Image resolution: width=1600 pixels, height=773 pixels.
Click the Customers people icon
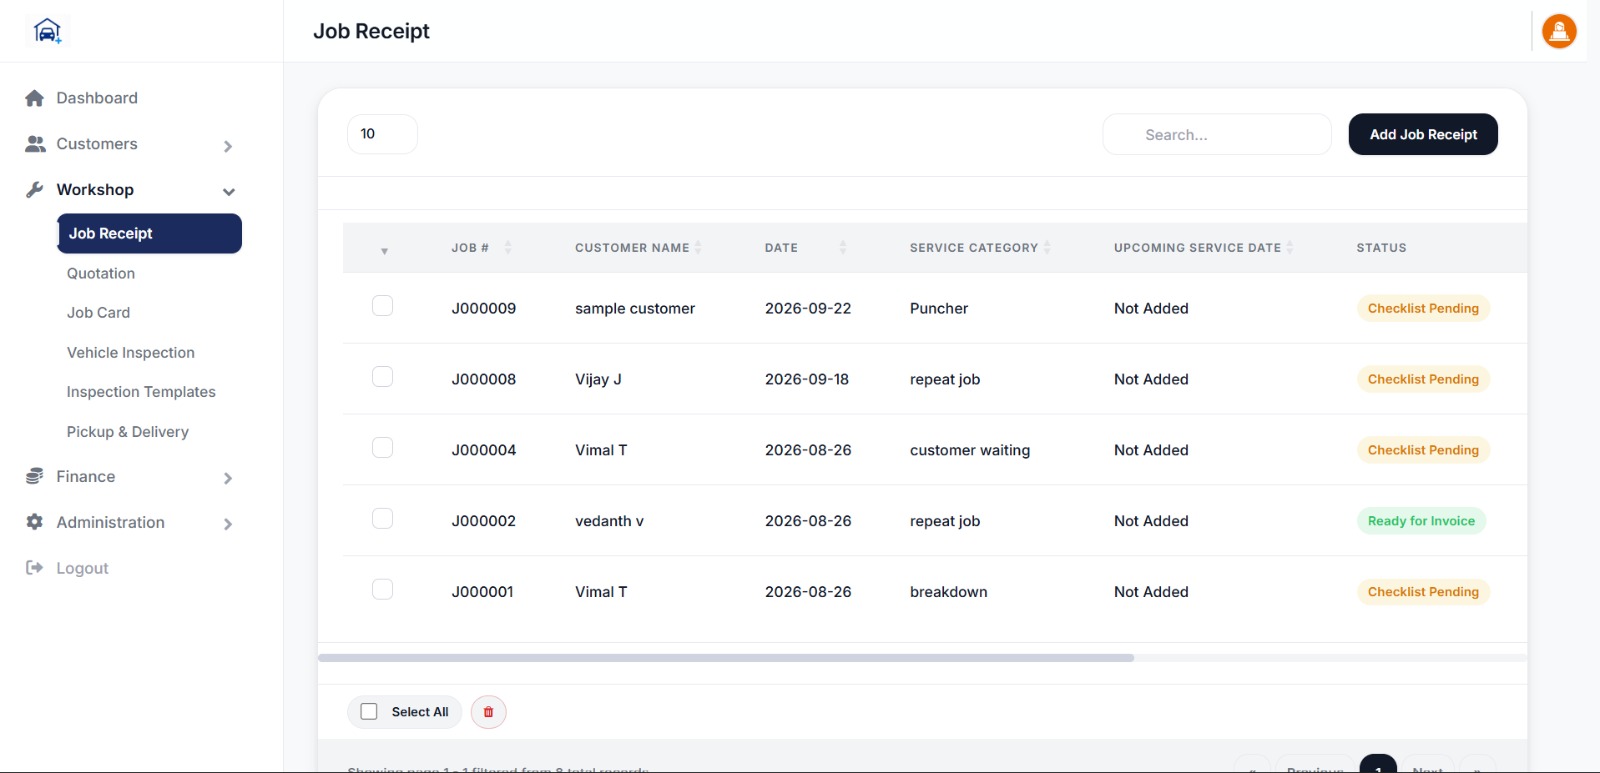coord(35,144)
